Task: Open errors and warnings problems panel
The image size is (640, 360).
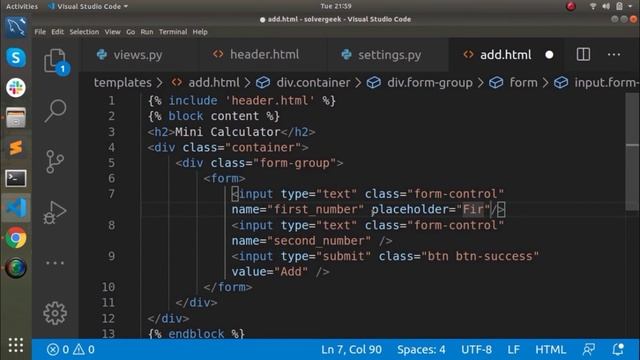Action: [x=71, y=349]
